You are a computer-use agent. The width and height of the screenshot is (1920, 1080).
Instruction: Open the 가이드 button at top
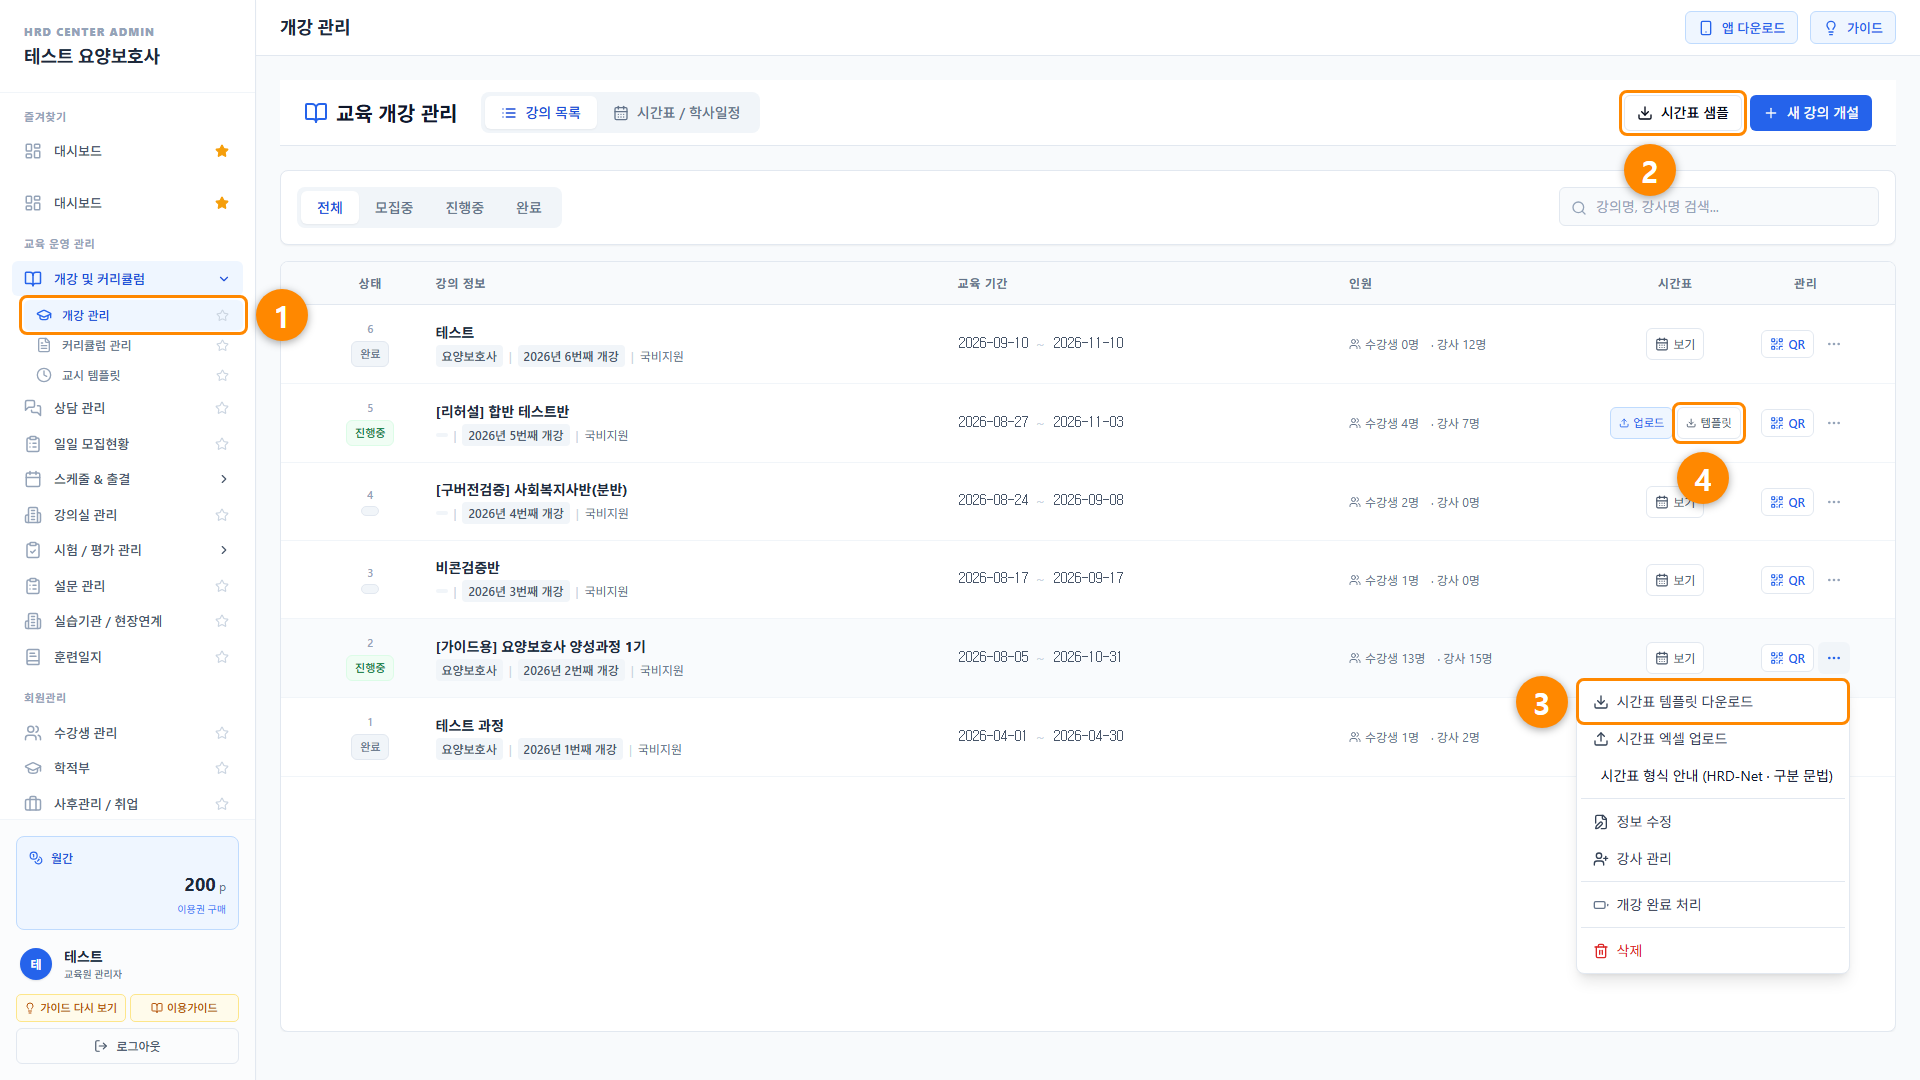[1853, 28]
